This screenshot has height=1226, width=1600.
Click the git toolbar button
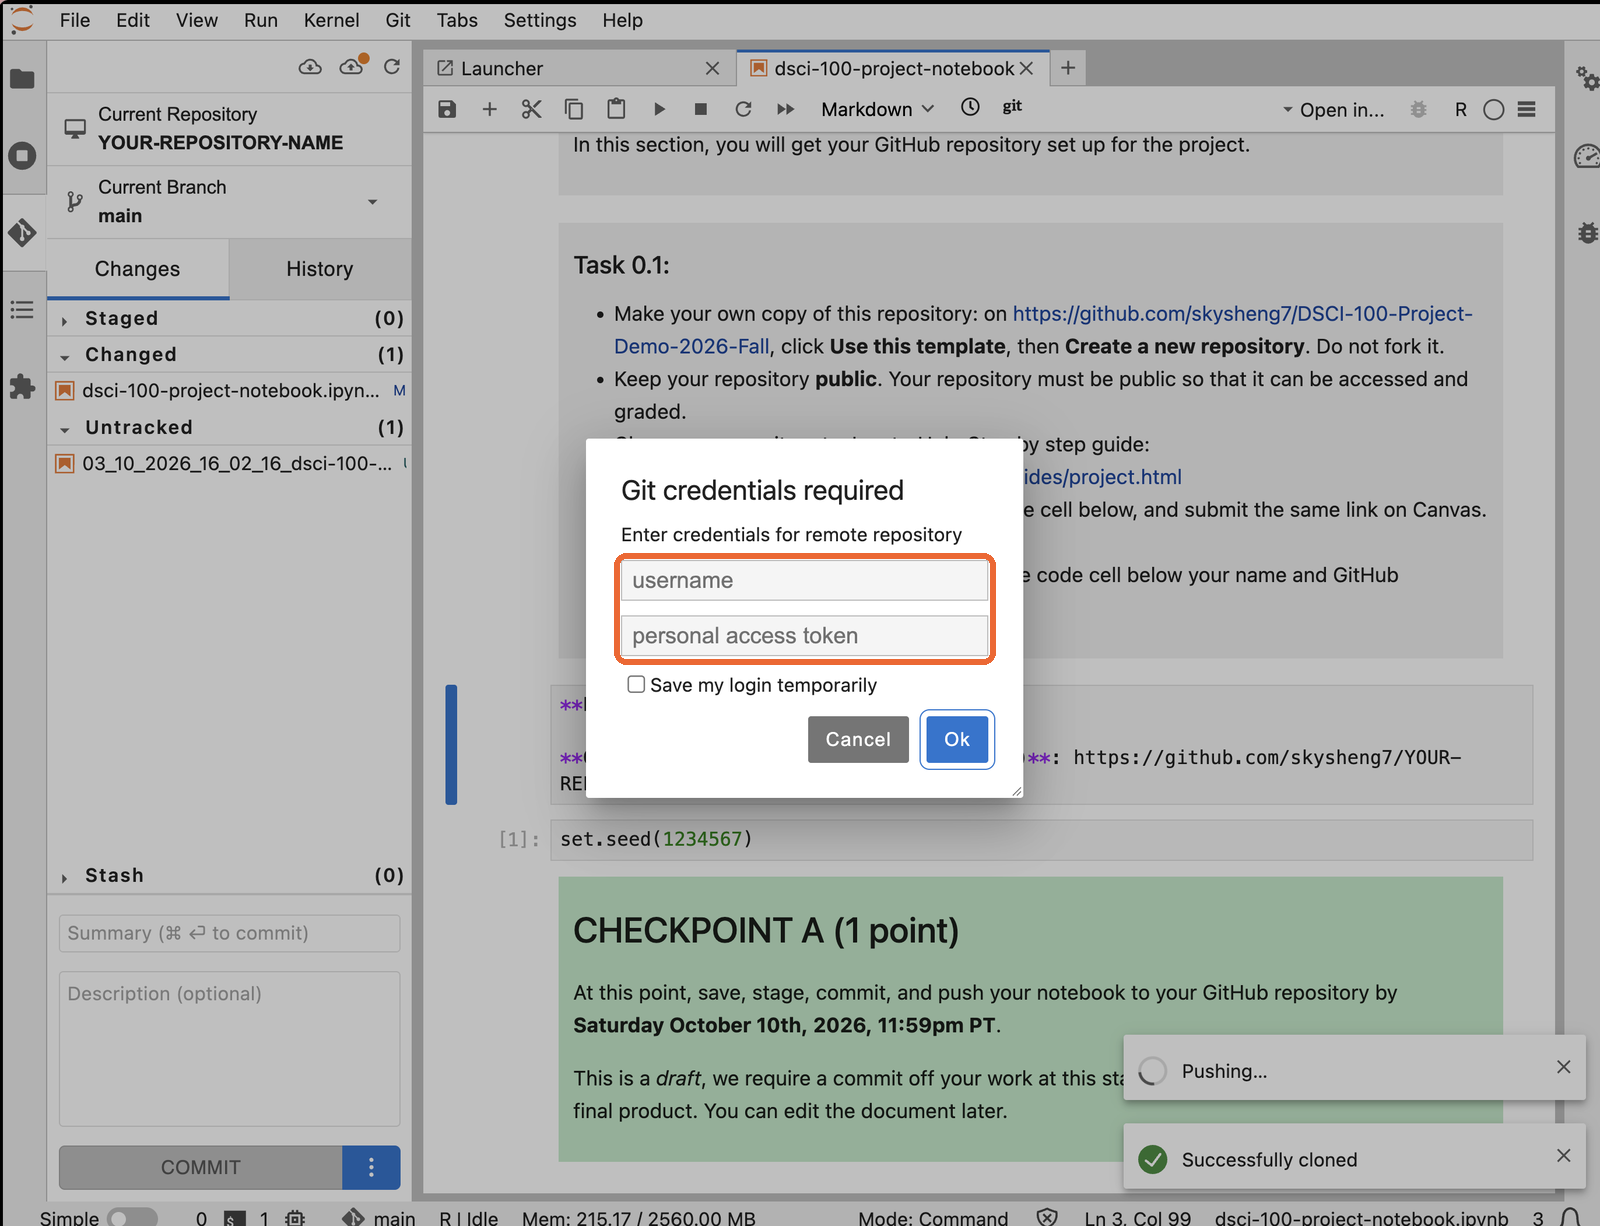[x=1012, y=107]
